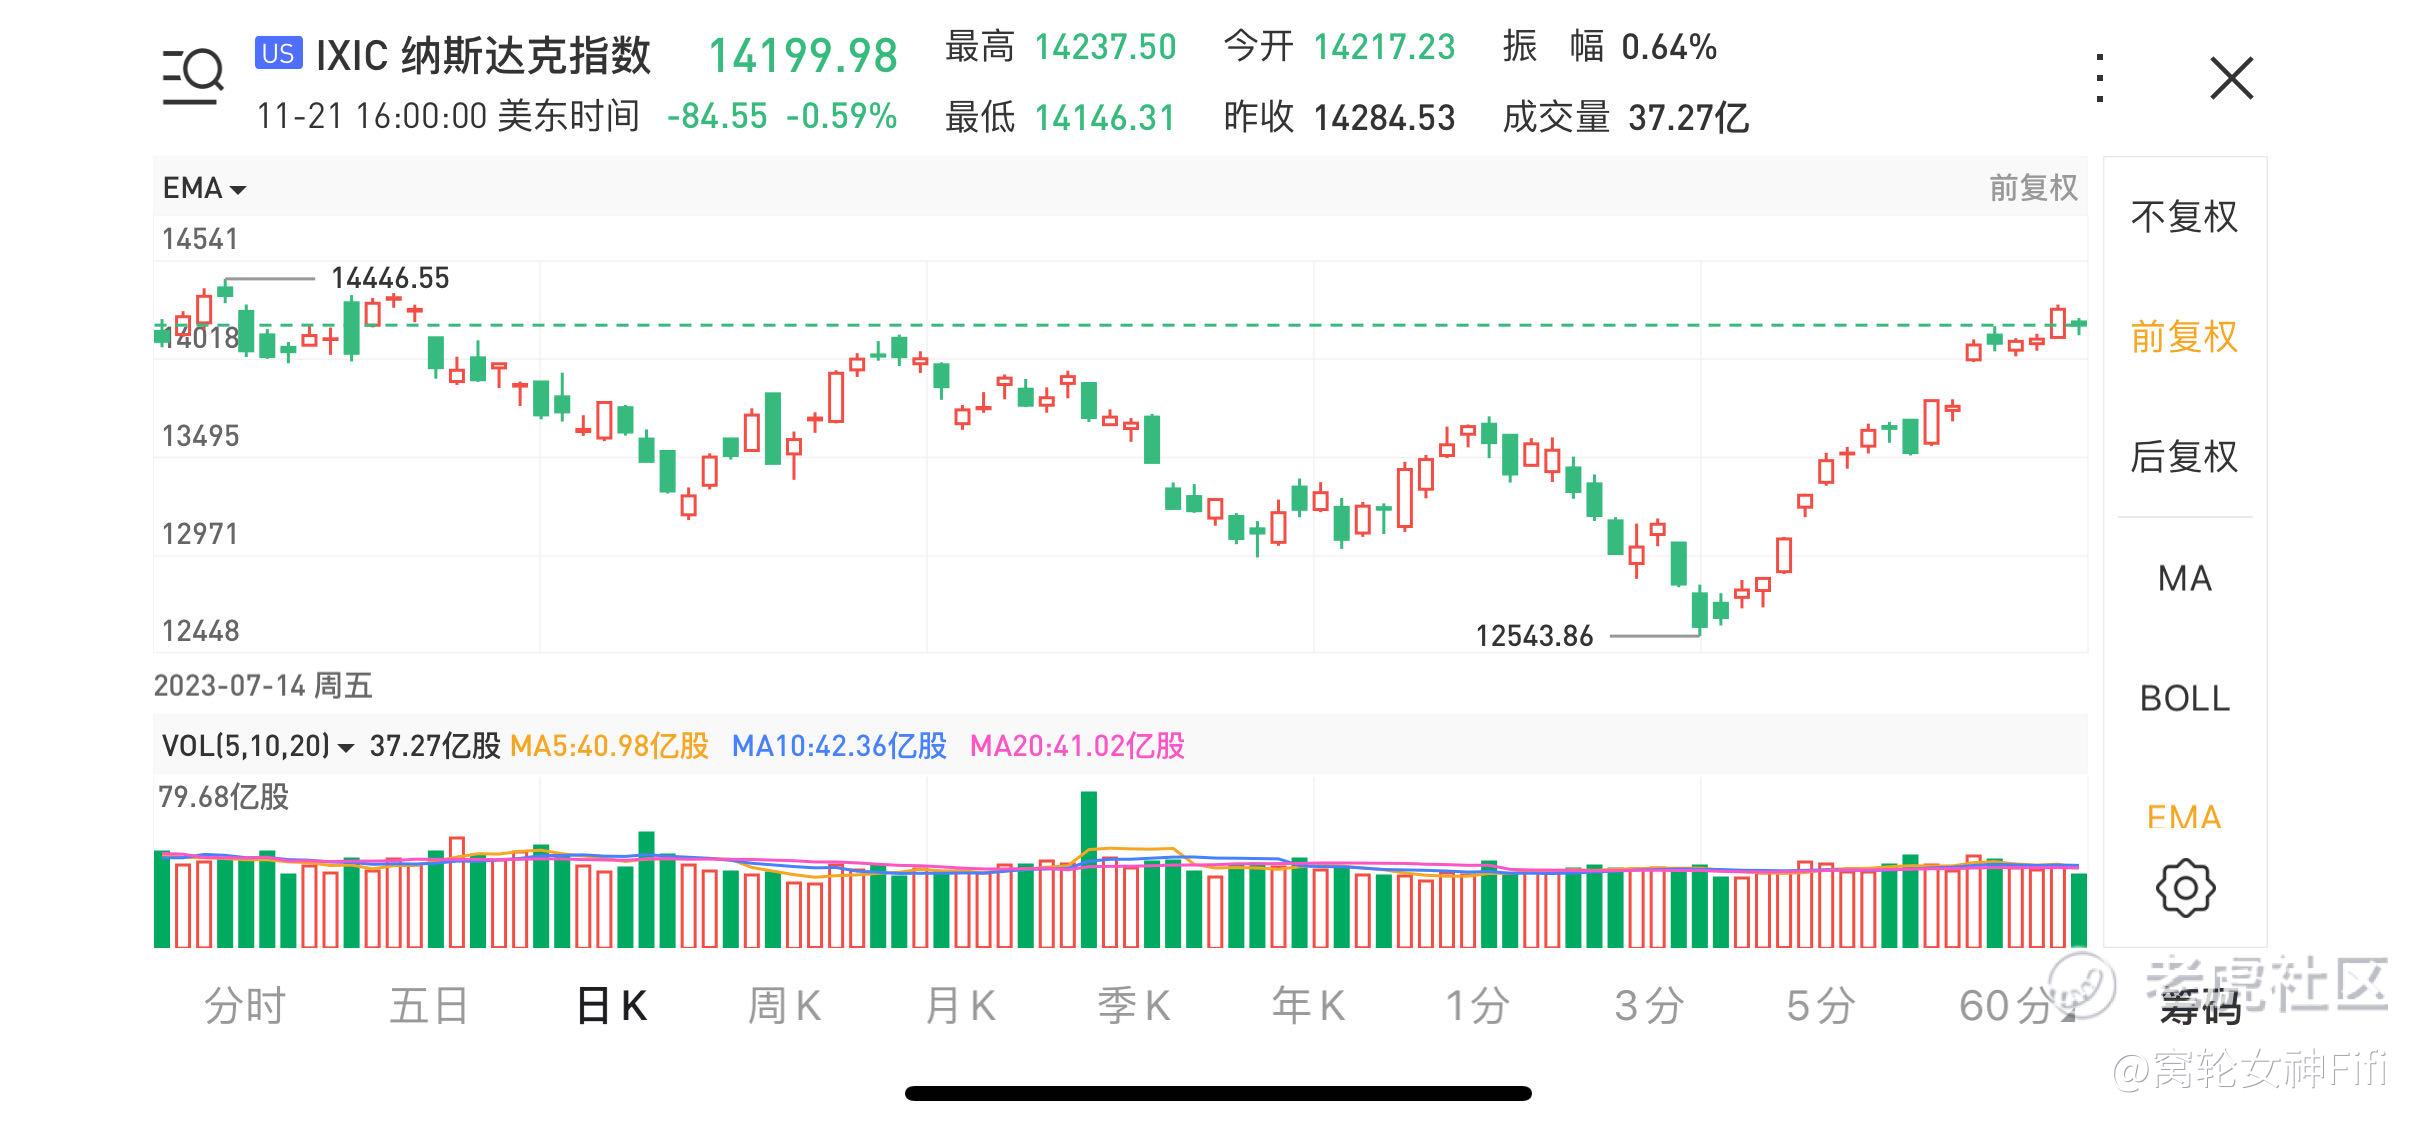
Task: Select 前复权 price adjustment option
Action: click(2184, 337)
